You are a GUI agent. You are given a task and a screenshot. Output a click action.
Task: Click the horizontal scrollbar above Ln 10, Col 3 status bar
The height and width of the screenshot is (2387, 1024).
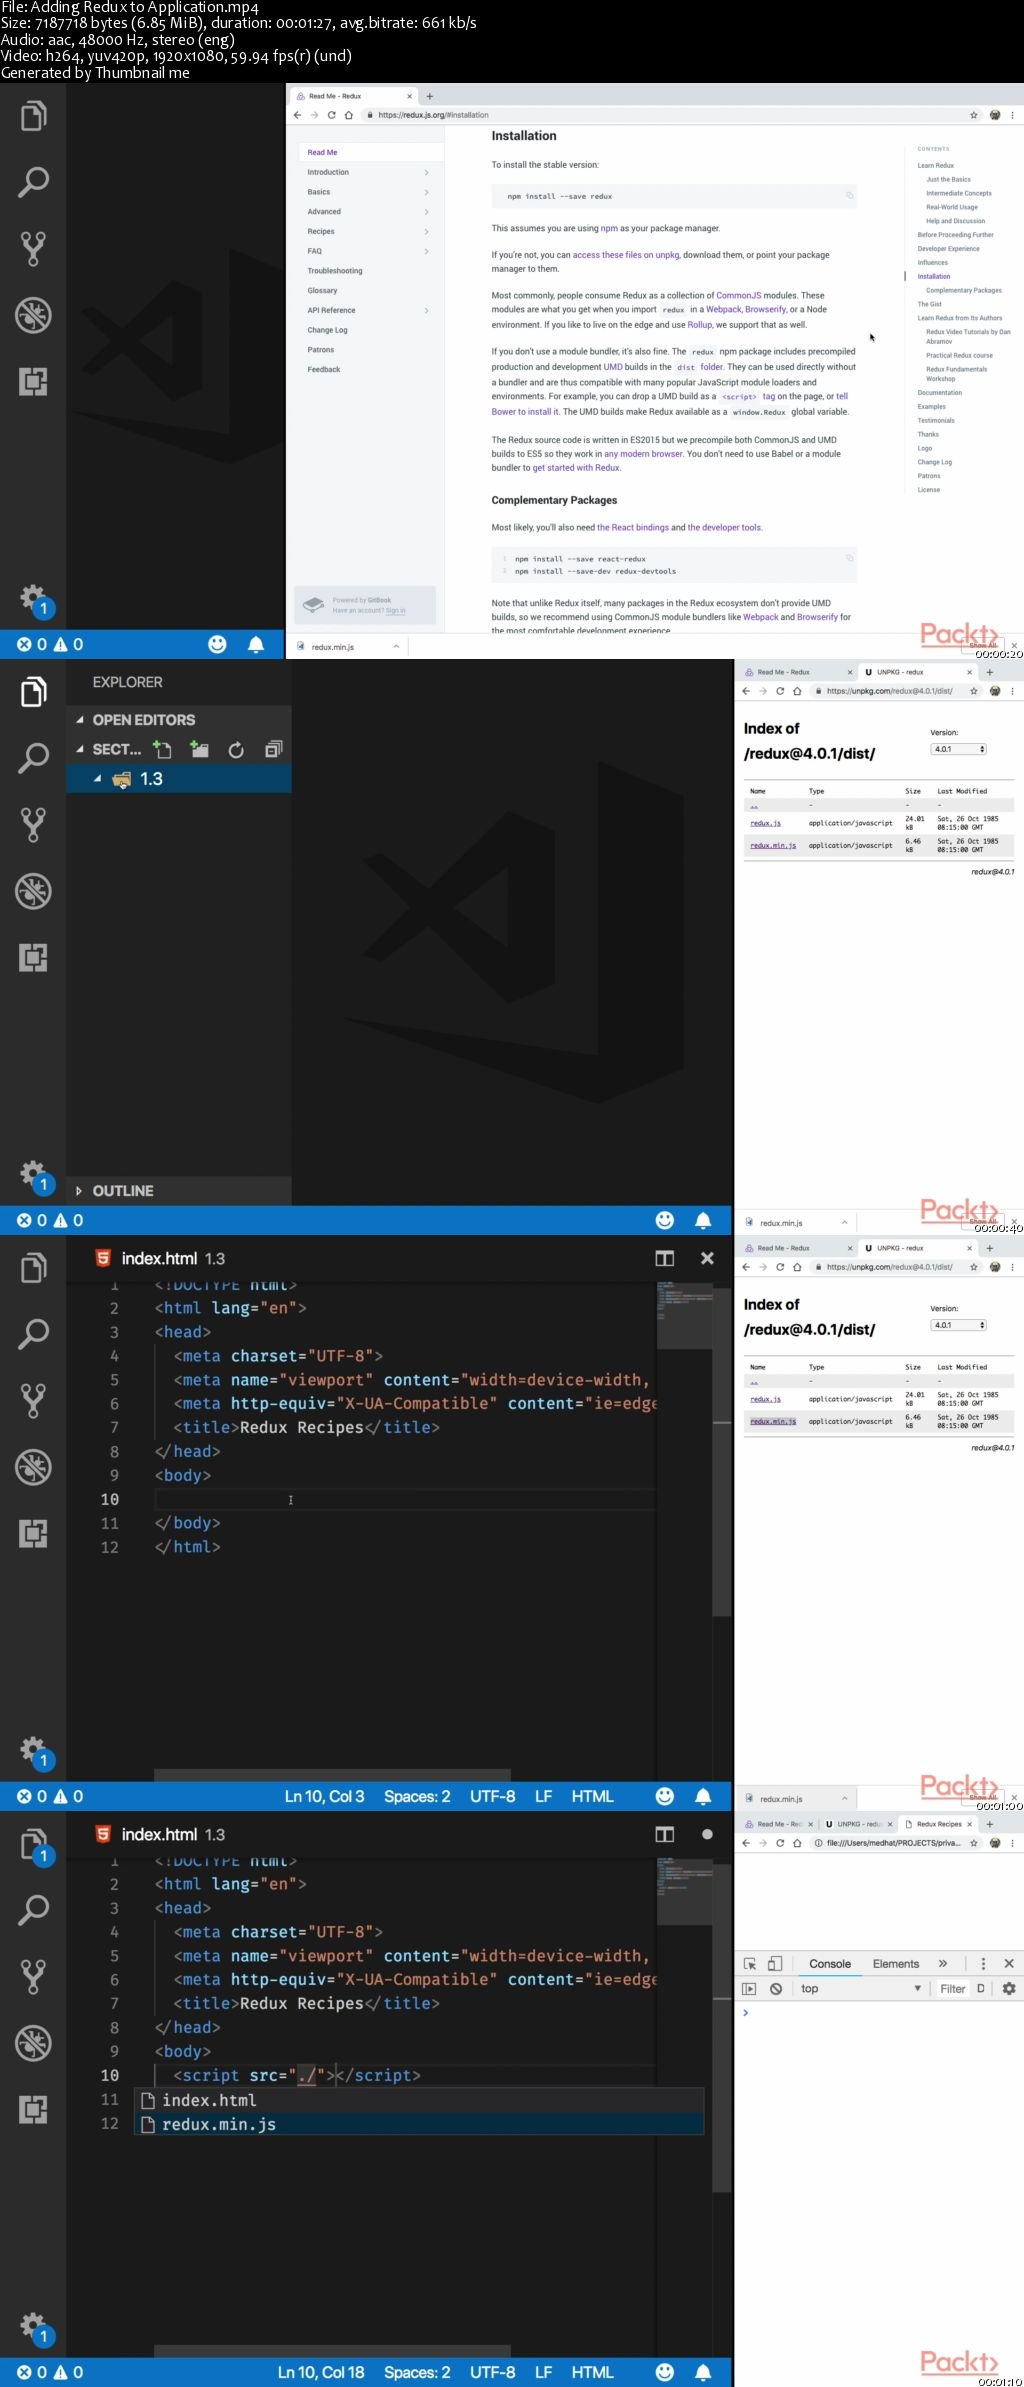(x=332, y=1775)
